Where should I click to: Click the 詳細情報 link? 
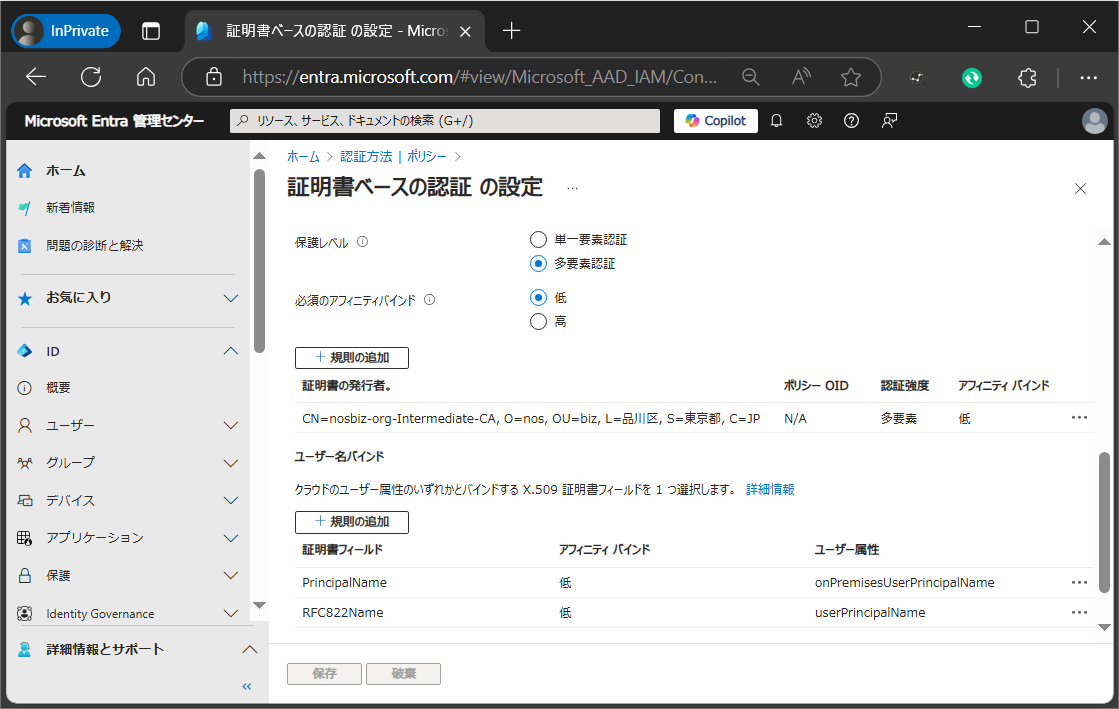(770, 489)
